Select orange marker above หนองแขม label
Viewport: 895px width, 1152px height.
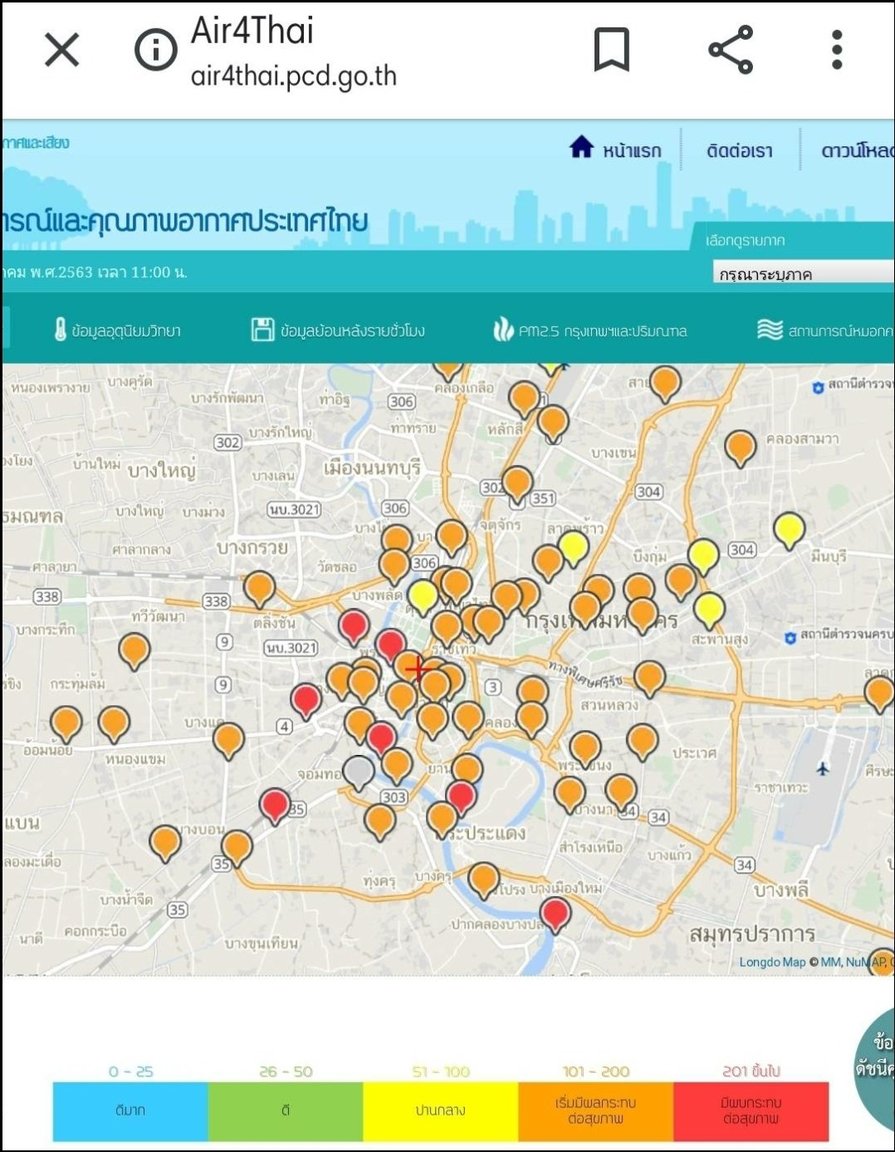[115, 723]
